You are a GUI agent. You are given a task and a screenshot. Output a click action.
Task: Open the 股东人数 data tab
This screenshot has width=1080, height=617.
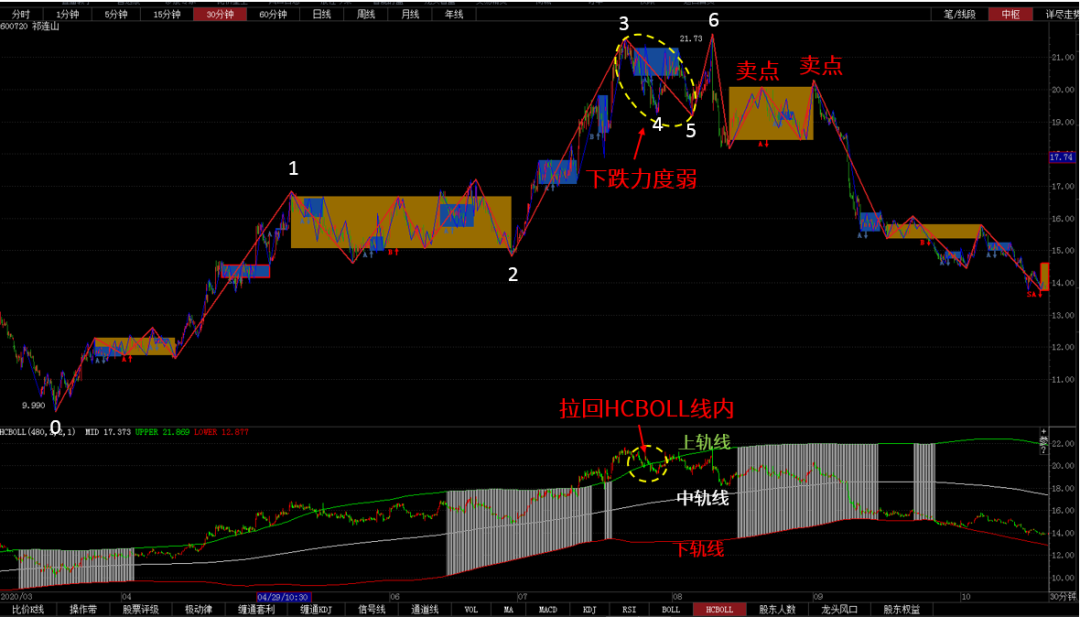[x=777, y=609]
